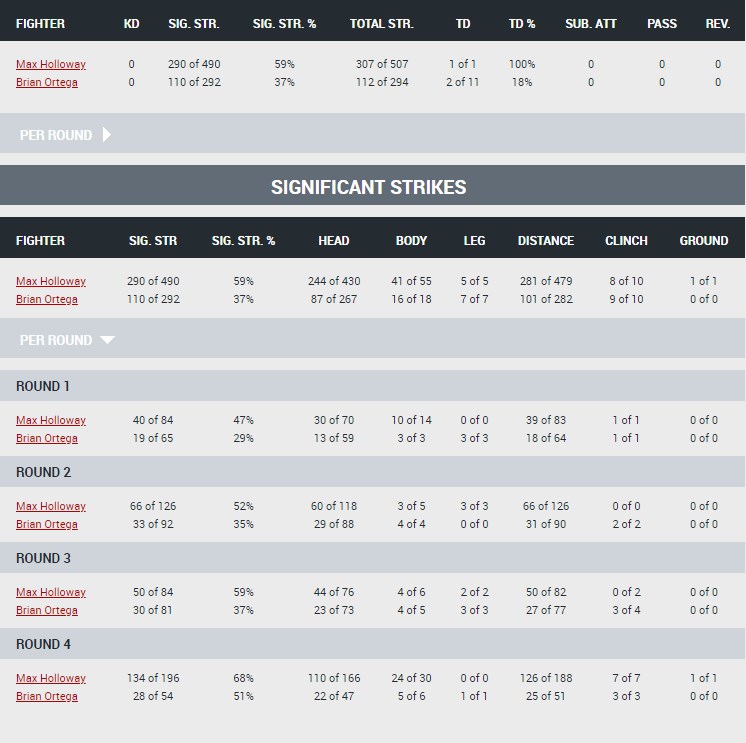Click Max Holloway link under Round 1
This screenshot has width=746, height=743.
[51, 420]
